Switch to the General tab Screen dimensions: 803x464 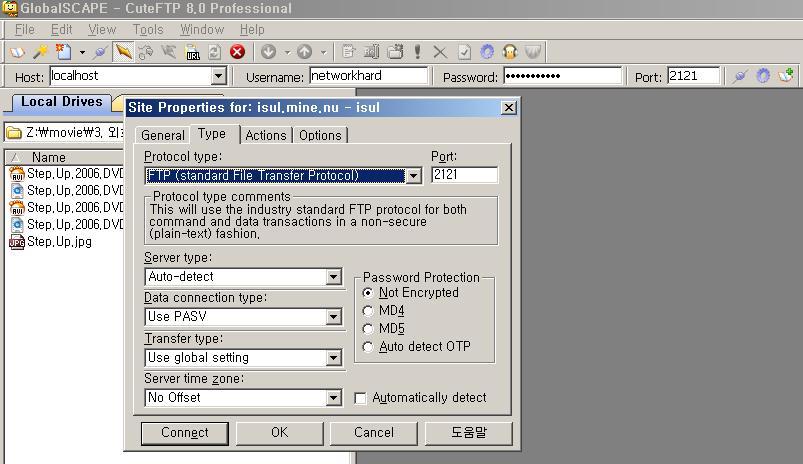(163, 135)
